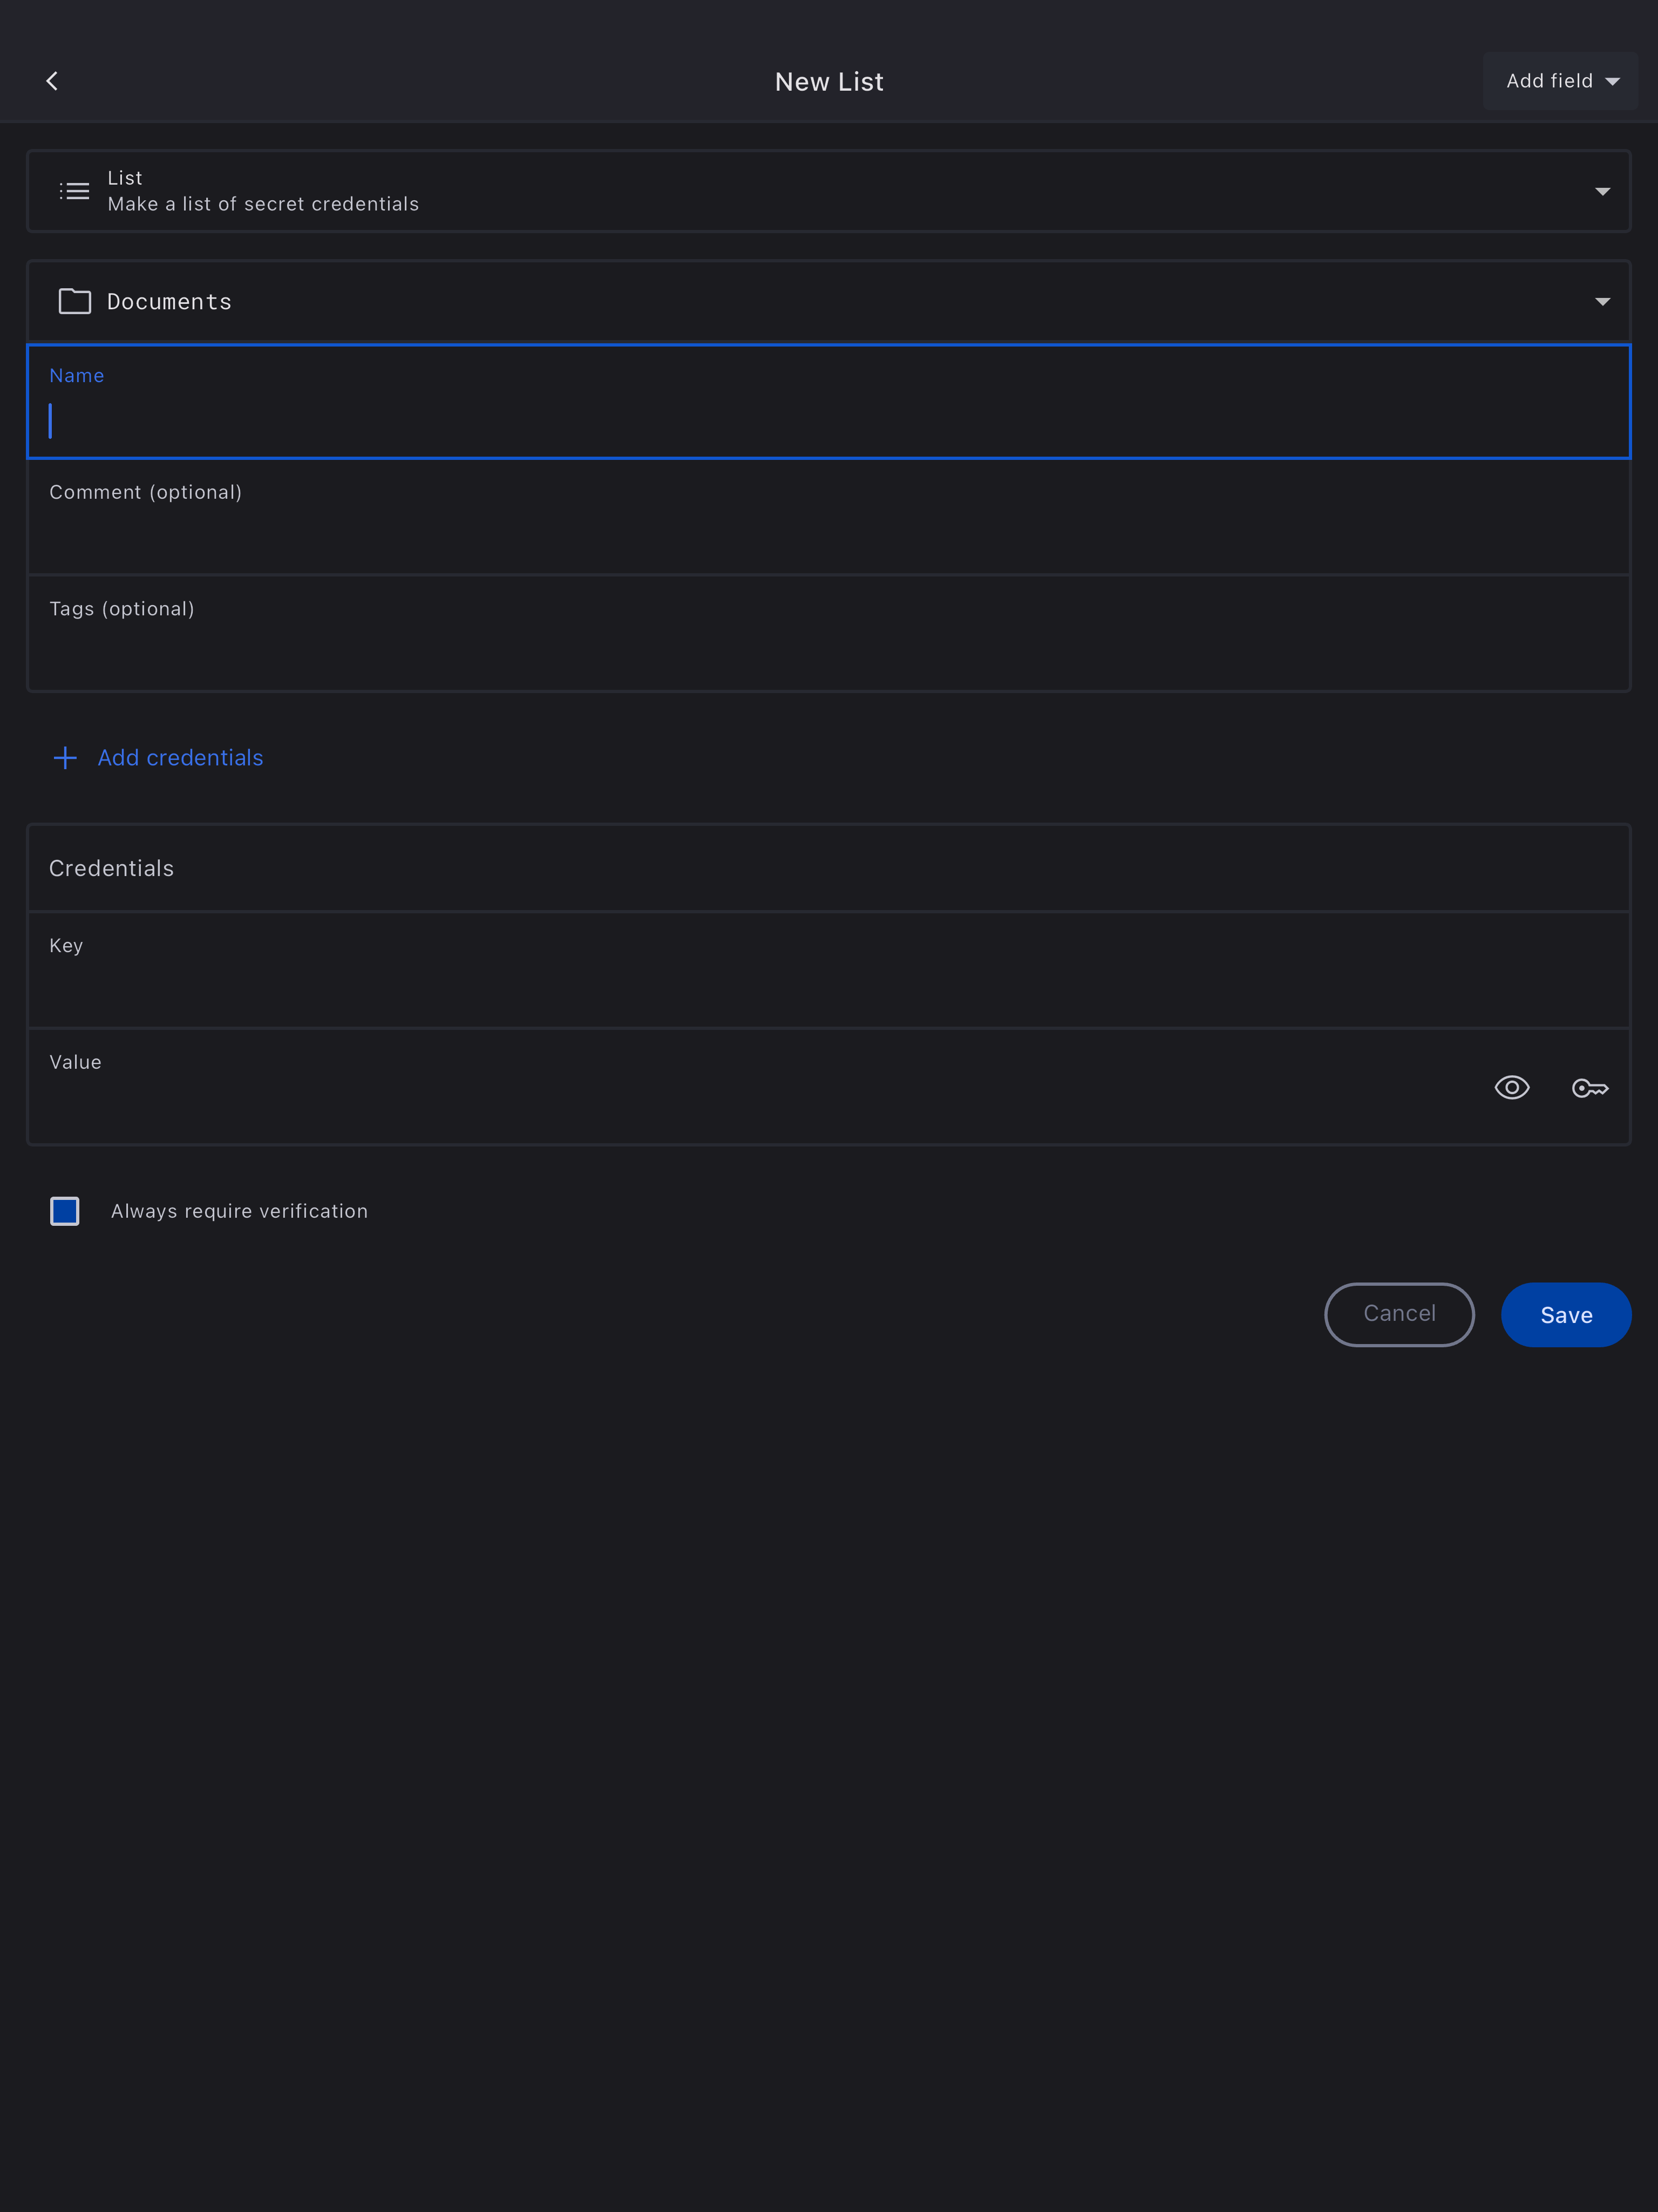Go back using the back arrow
This screenshot has height=2212, width=1658.
52,81
